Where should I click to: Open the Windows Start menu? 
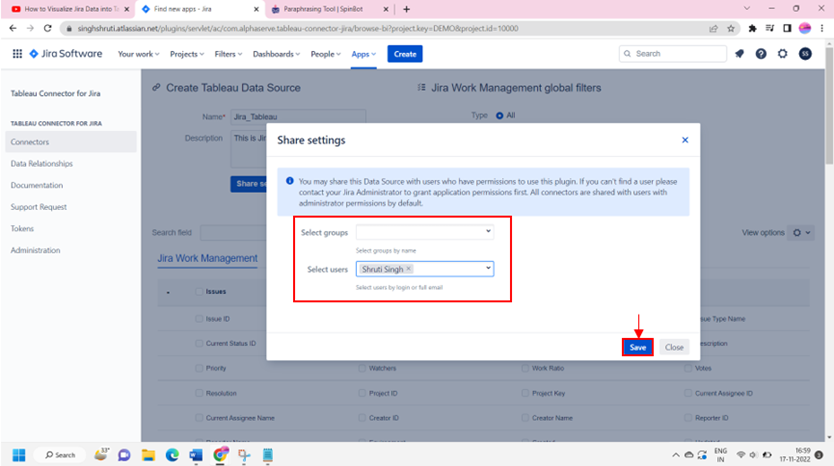[19, 455]
